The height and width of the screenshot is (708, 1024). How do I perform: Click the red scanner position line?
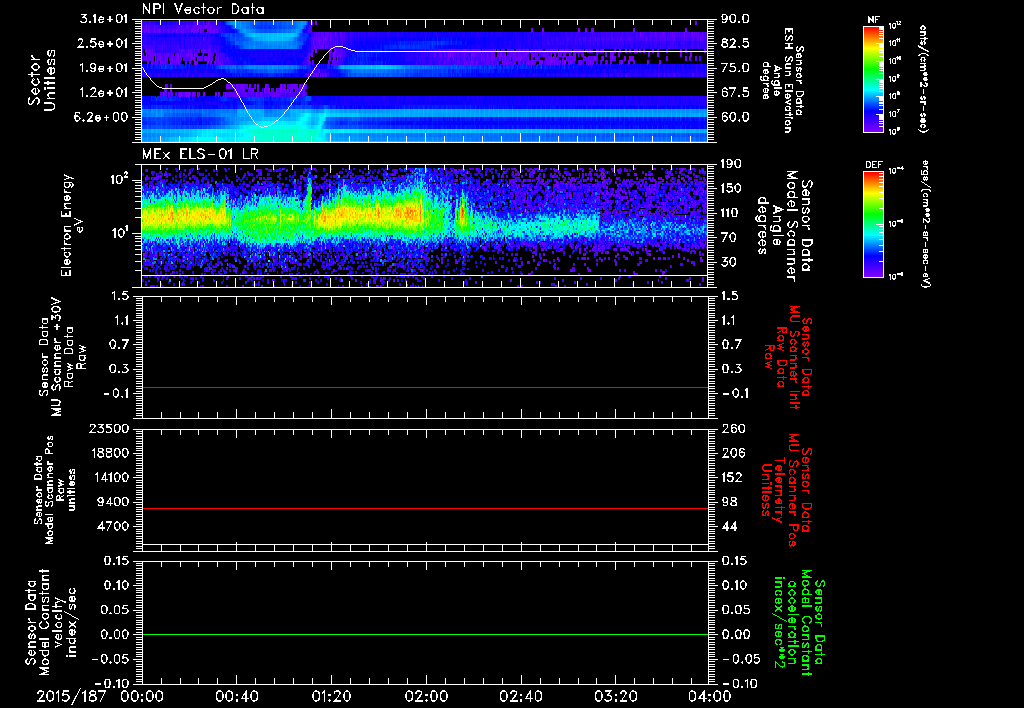click(424, 509)
